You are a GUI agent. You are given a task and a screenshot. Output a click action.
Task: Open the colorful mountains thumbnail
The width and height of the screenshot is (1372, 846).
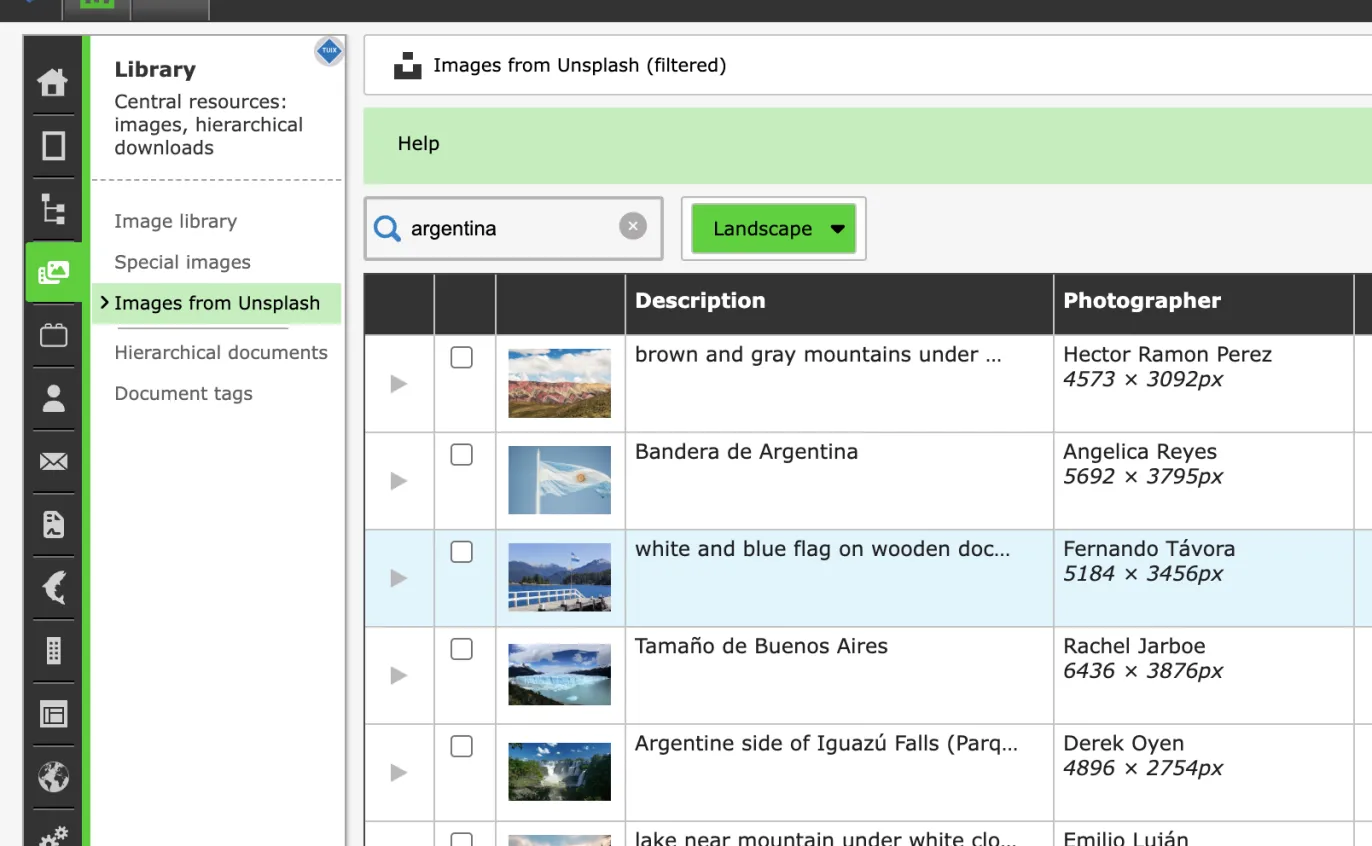pyautogui.click(x=559, y=383)
